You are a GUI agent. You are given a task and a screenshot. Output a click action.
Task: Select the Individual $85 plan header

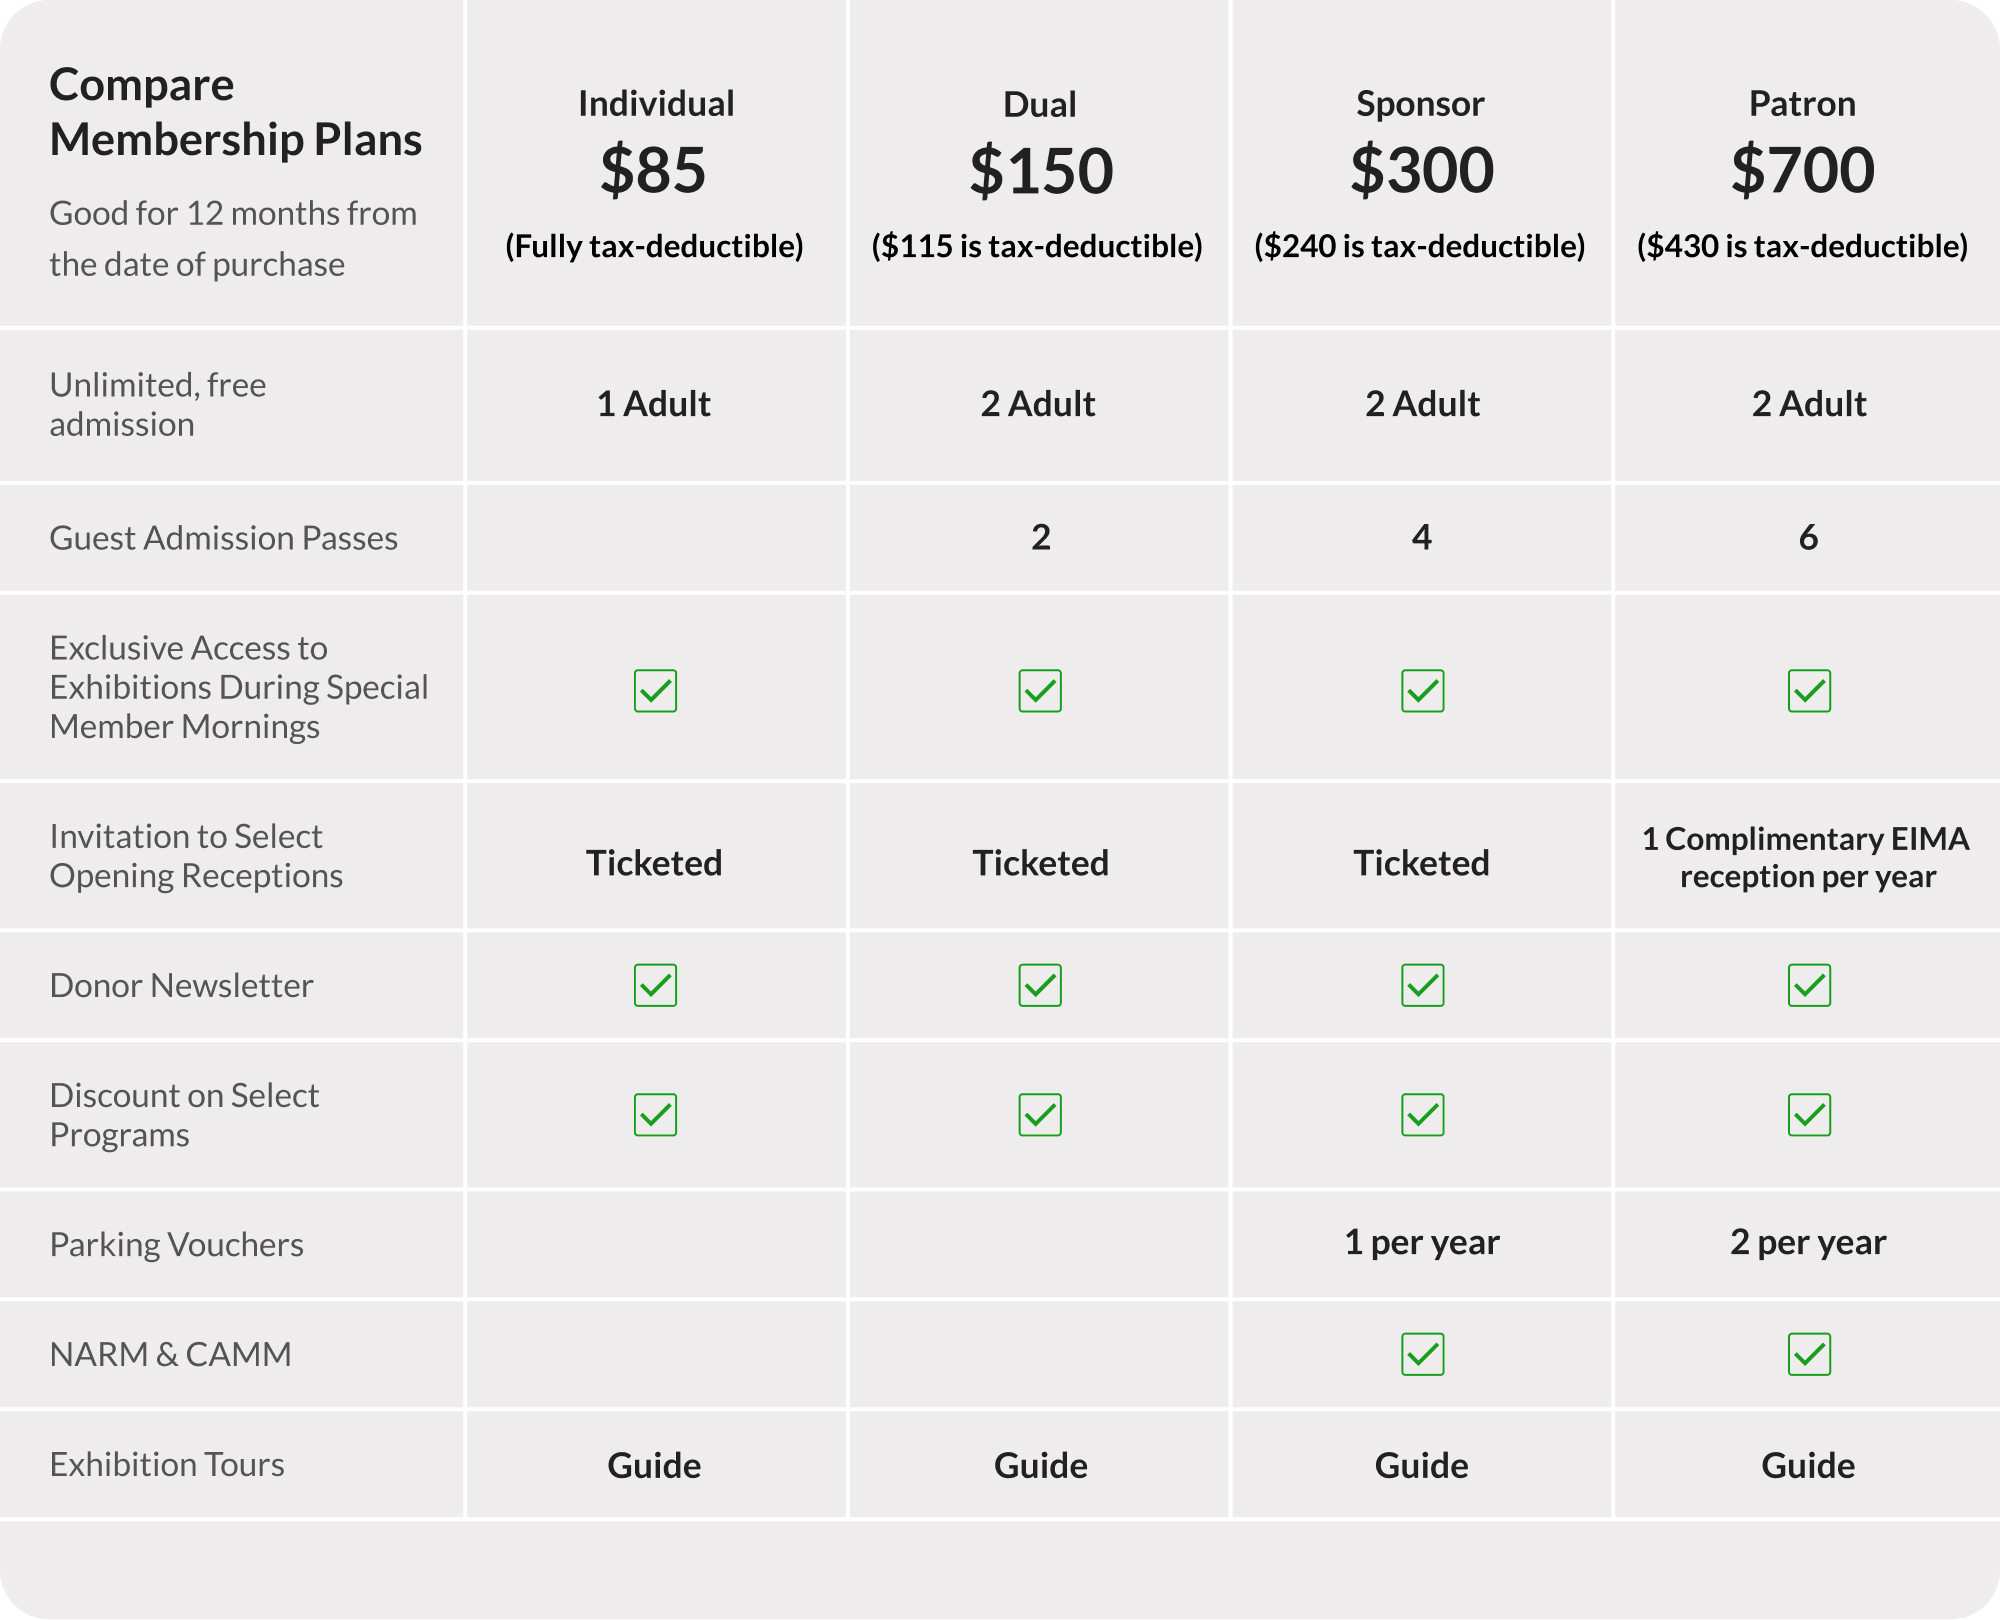655,170
